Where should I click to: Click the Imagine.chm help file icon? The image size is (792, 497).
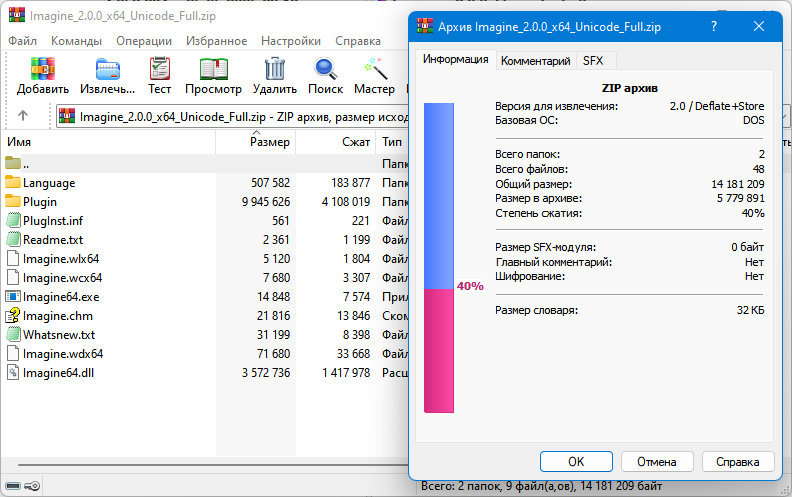click(x=13, y=316)
